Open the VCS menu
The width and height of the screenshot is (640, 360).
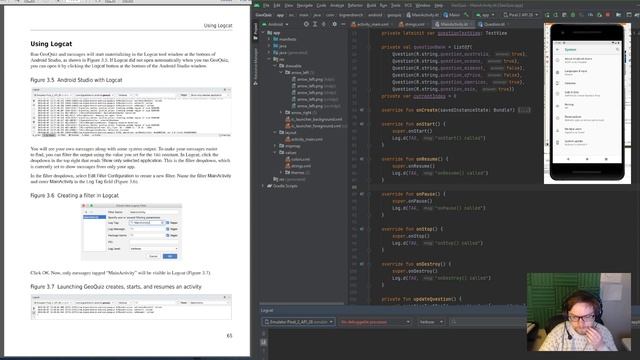point(408,6)
